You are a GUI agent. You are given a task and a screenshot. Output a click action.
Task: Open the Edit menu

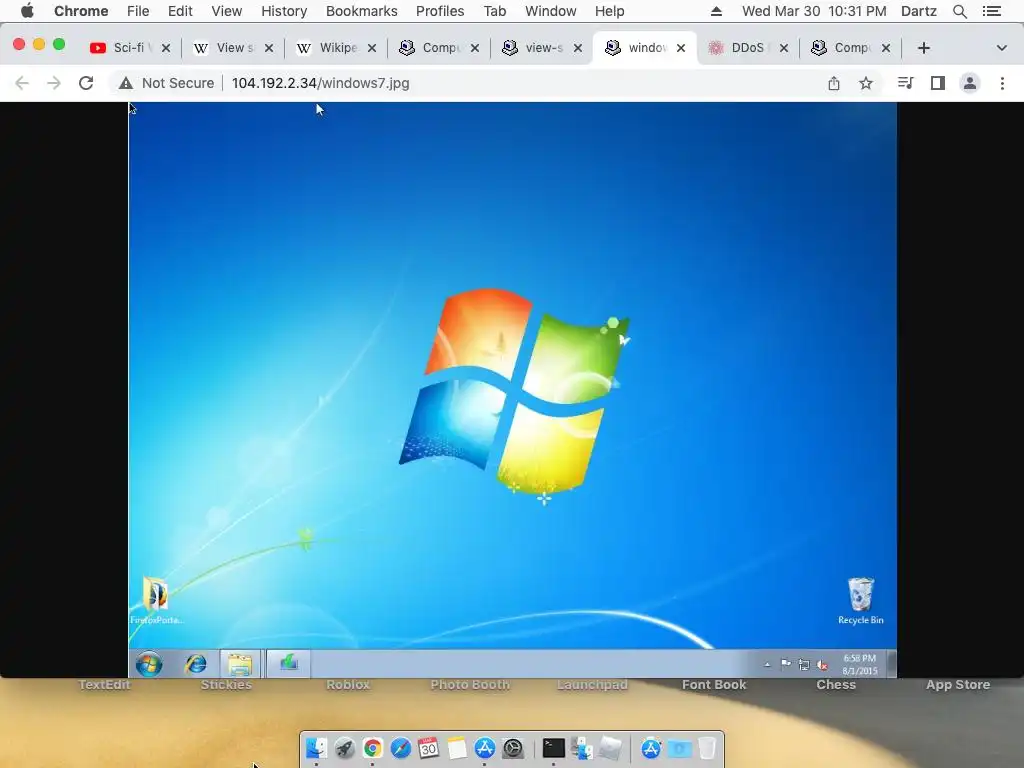click(x=180, y=11)
